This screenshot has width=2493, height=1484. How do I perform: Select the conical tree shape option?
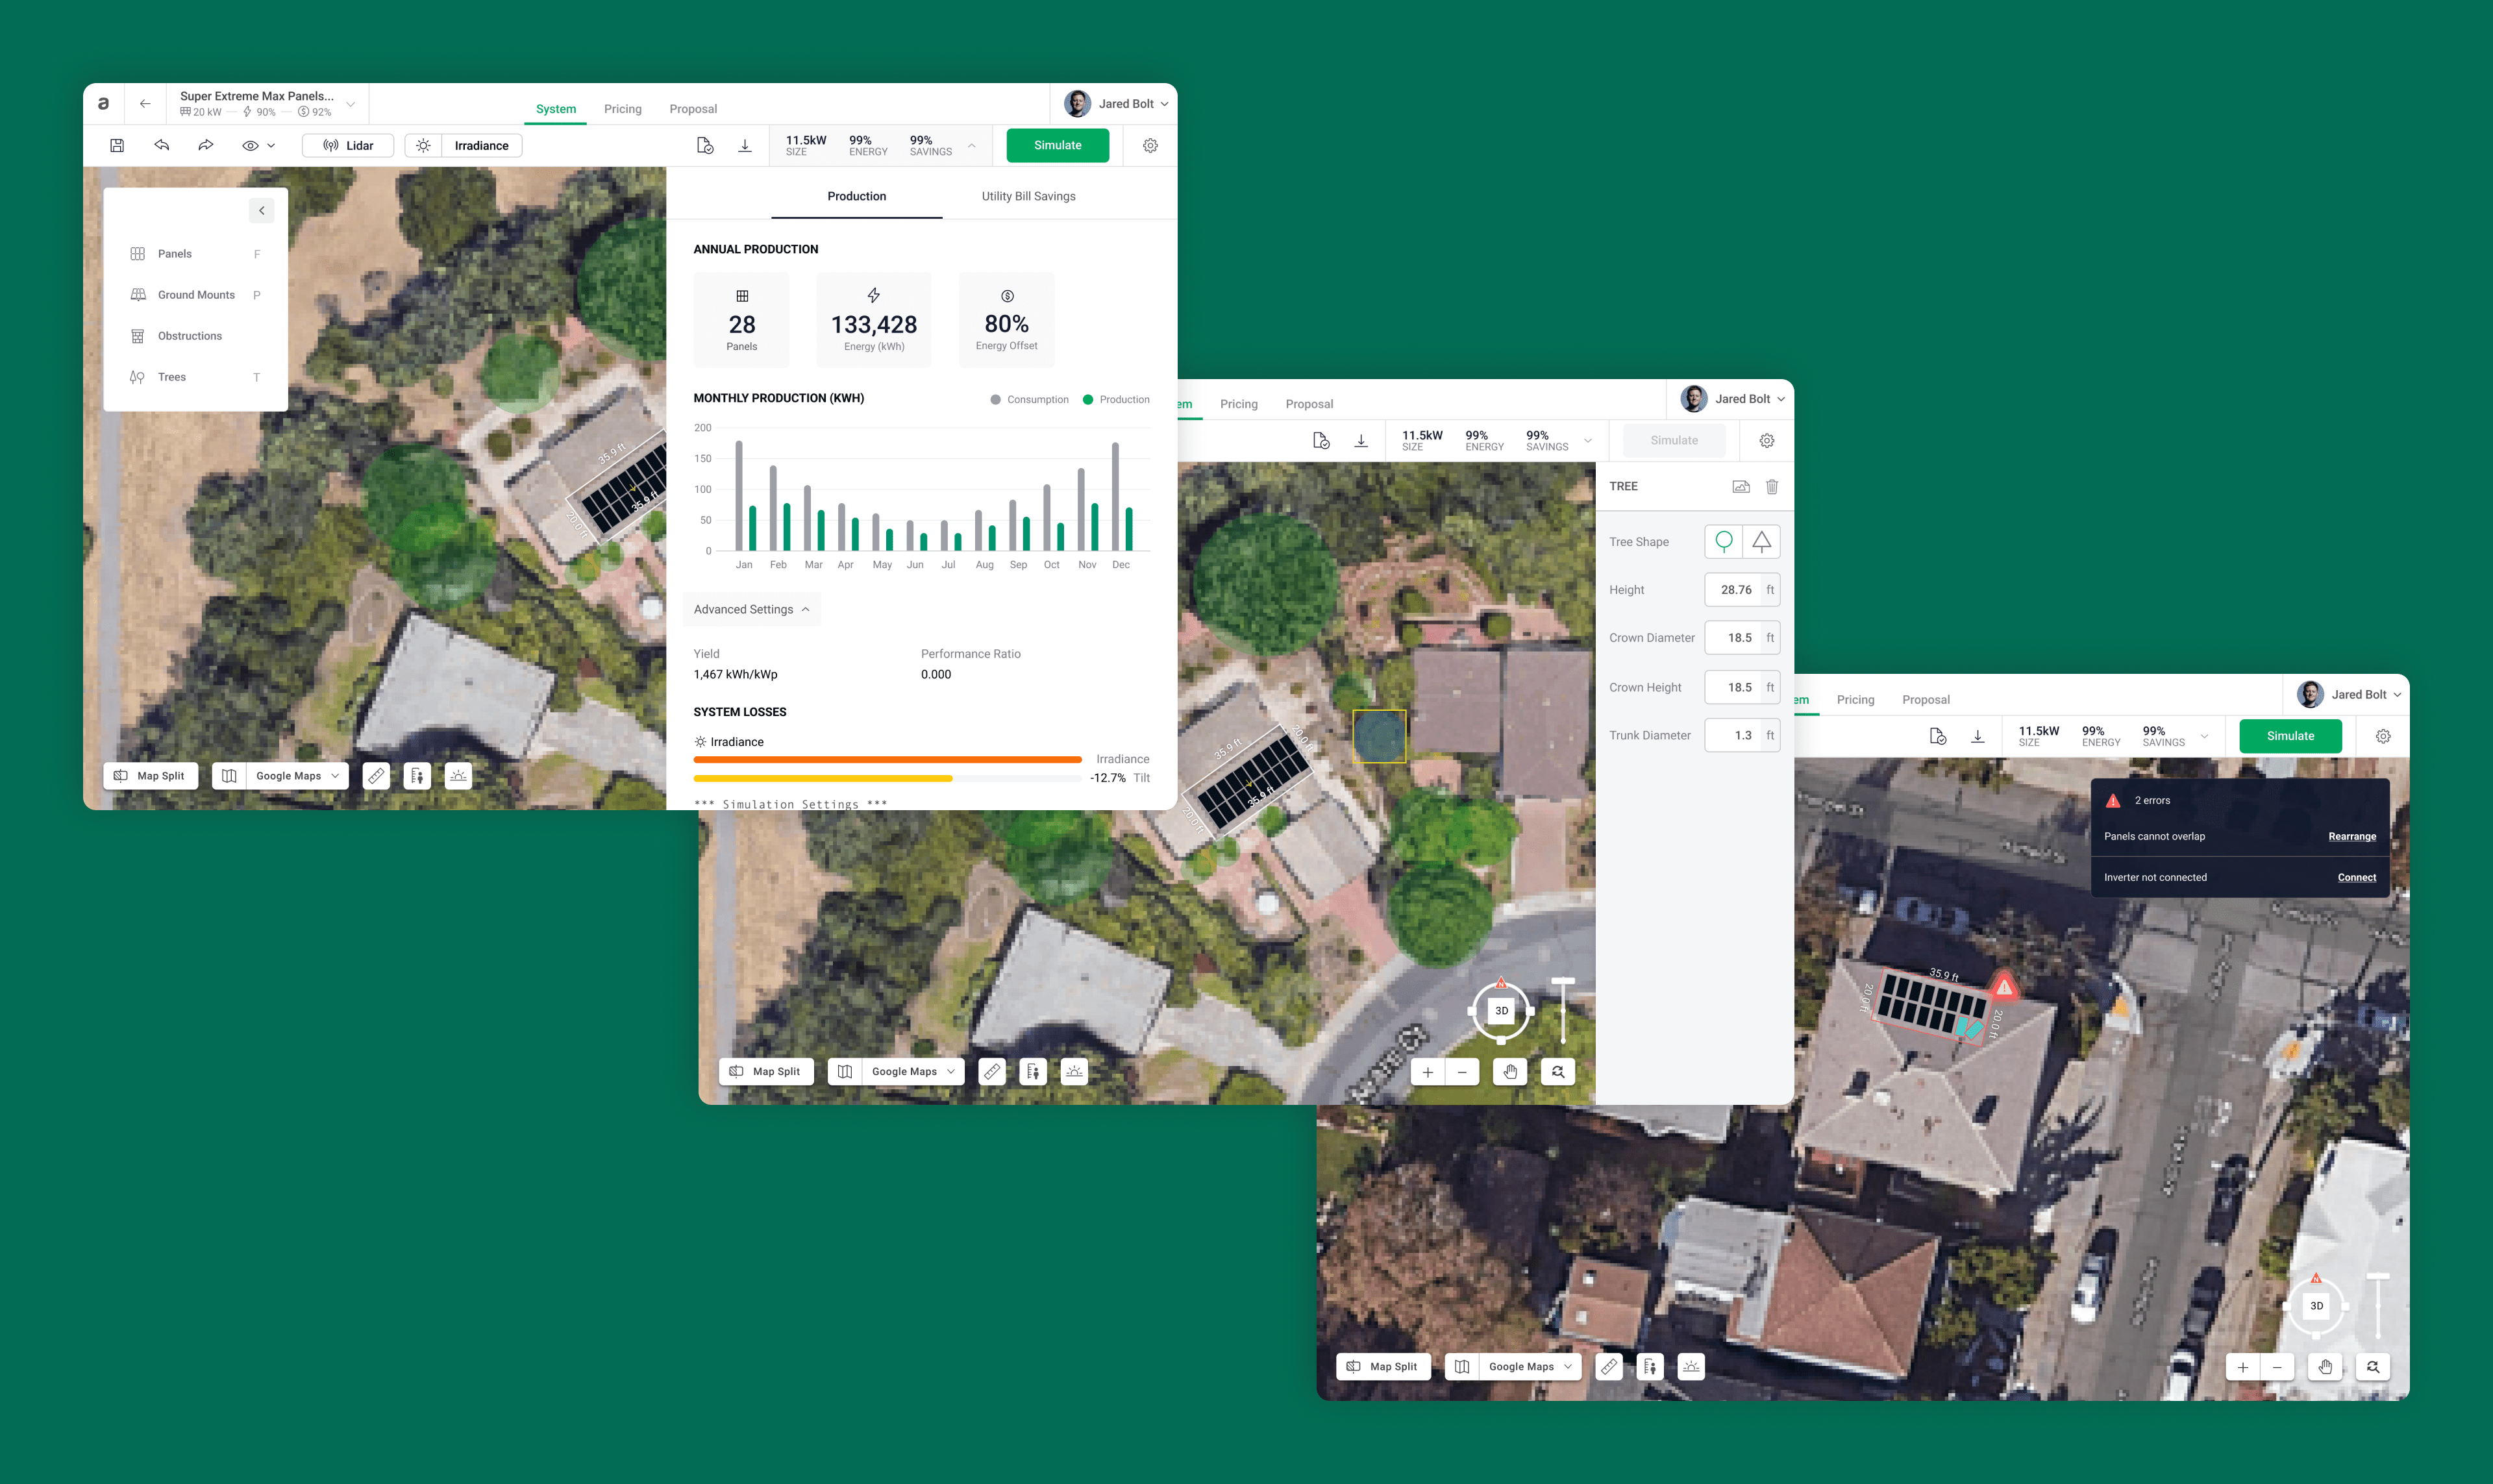click(x=1761, y=541)
